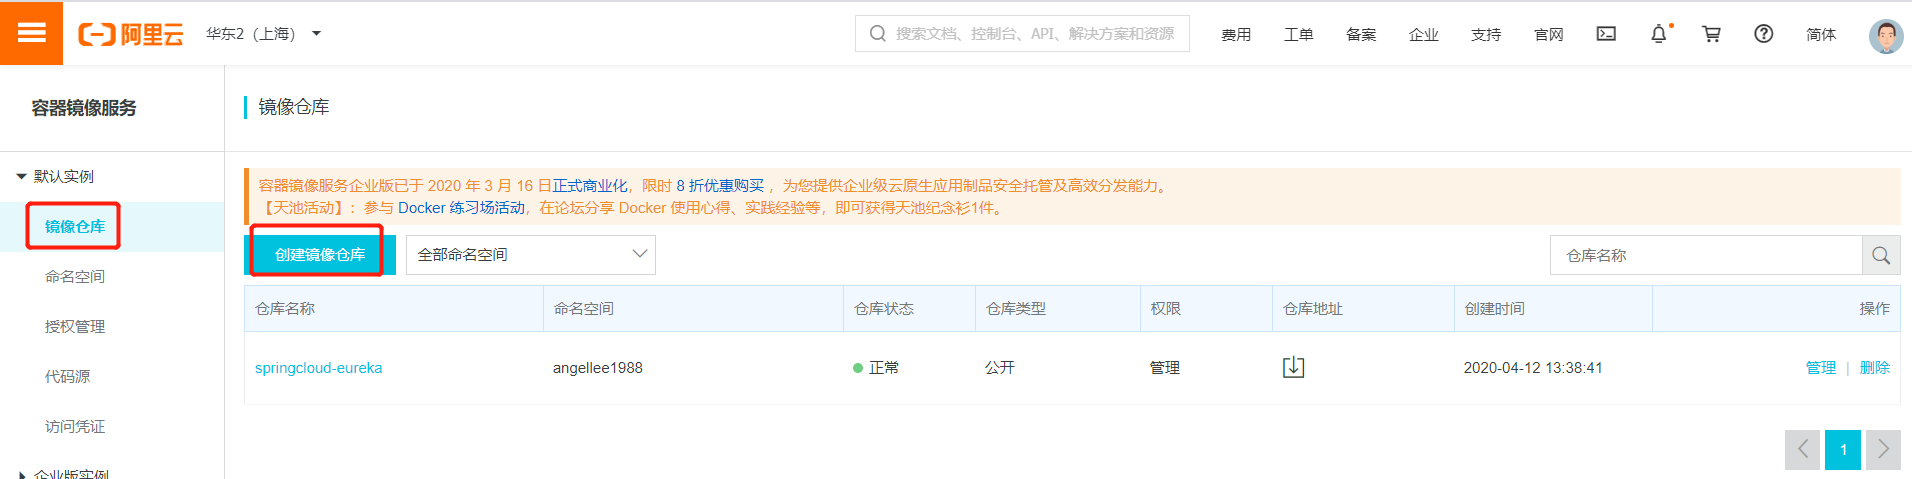Open the 费用 menu

click(x=1236, y=35)
